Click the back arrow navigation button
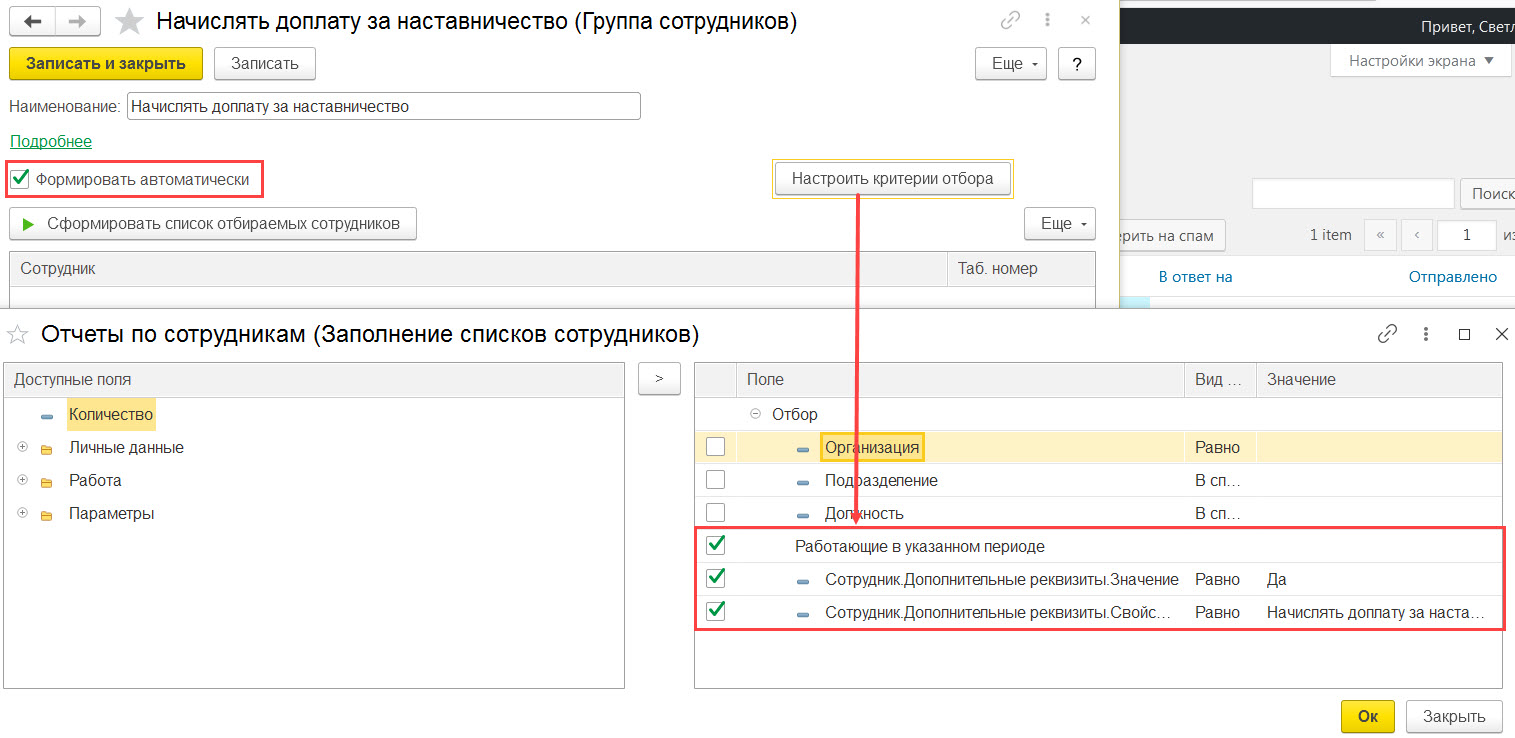Image resolution: width=1515 pixels, height=738 pixels. coord(32,21)
